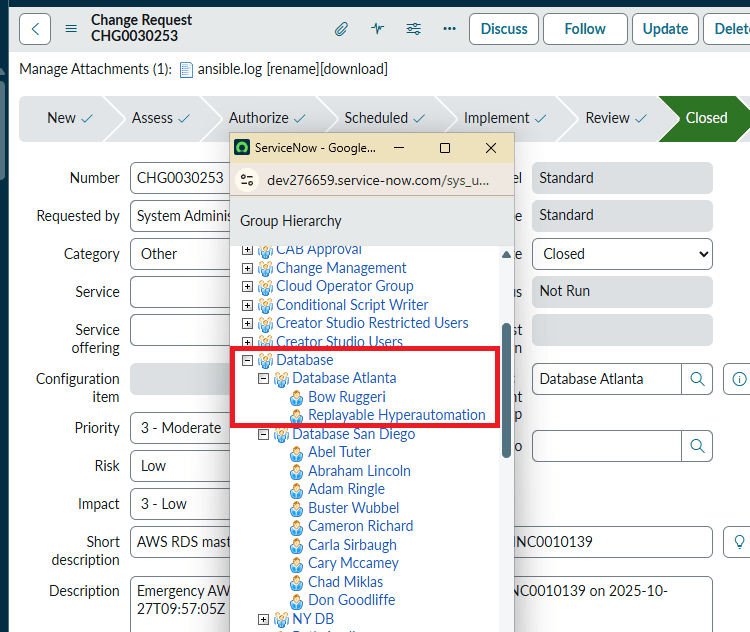The height and width of the screenshot is (632, 750).
Task: Expand the Cloud Operator Group node
Action: [x=247, y=287]
